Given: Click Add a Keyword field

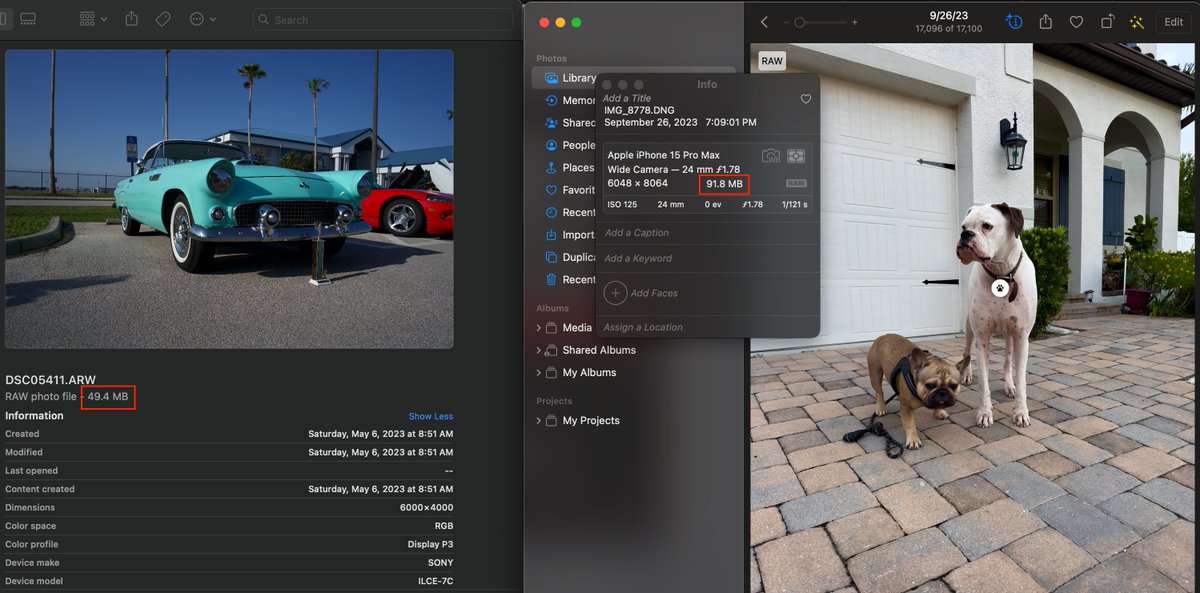Looking at the screenshot, I should tap(638, 258).
